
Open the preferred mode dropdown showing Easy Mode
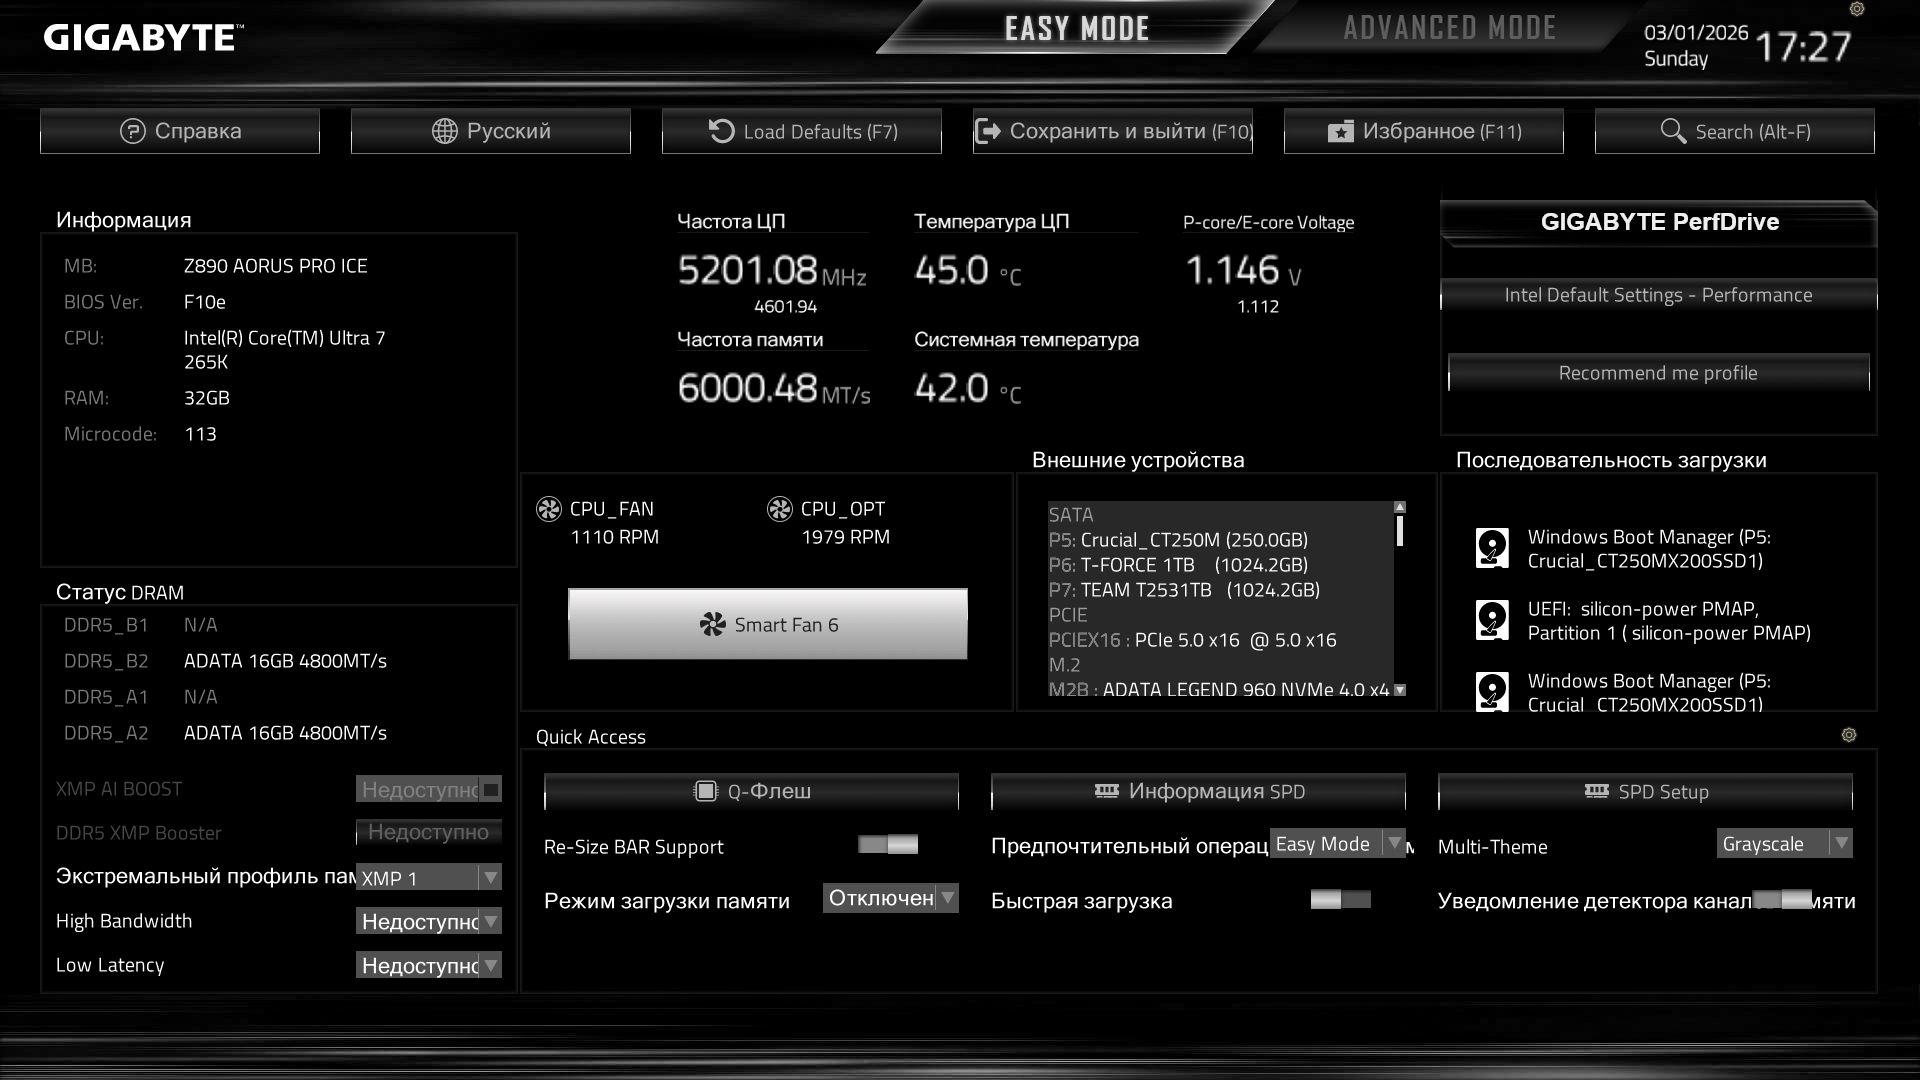pos(1338,843)
